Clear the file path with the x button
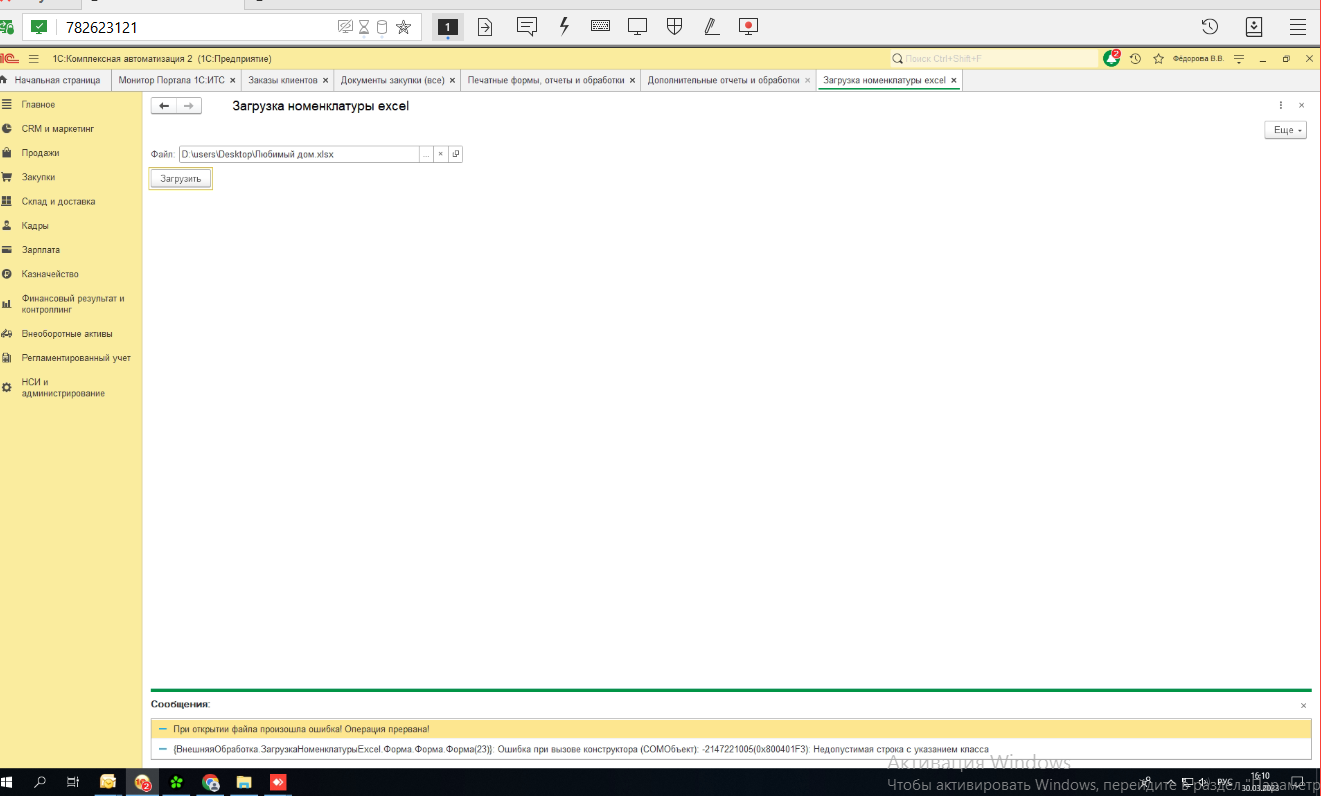 [x=440, y=154]
